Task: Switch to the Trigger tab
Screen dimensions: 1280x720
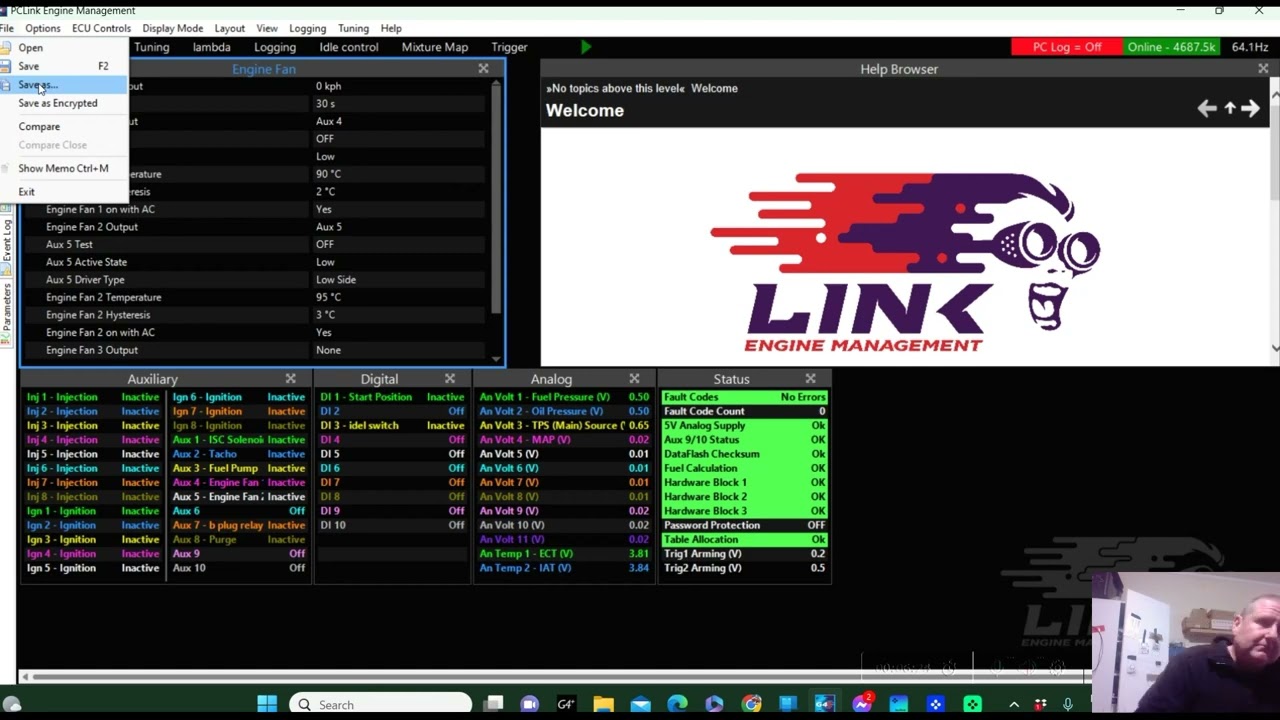Action: pos(509,47)
